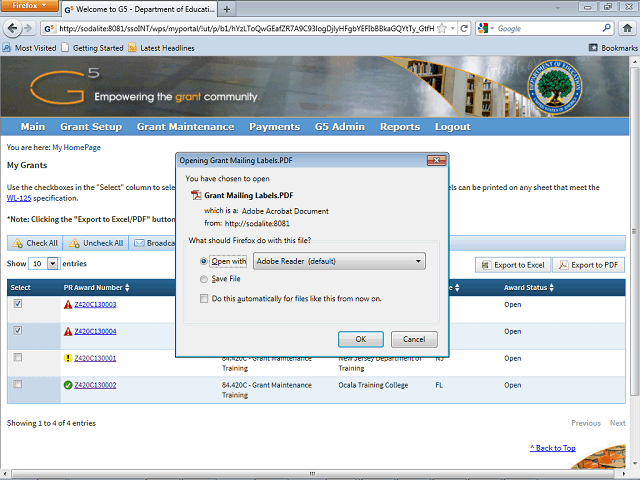Click the Previous pagination link
The image size is (640, 480).
tap(586, 423)
